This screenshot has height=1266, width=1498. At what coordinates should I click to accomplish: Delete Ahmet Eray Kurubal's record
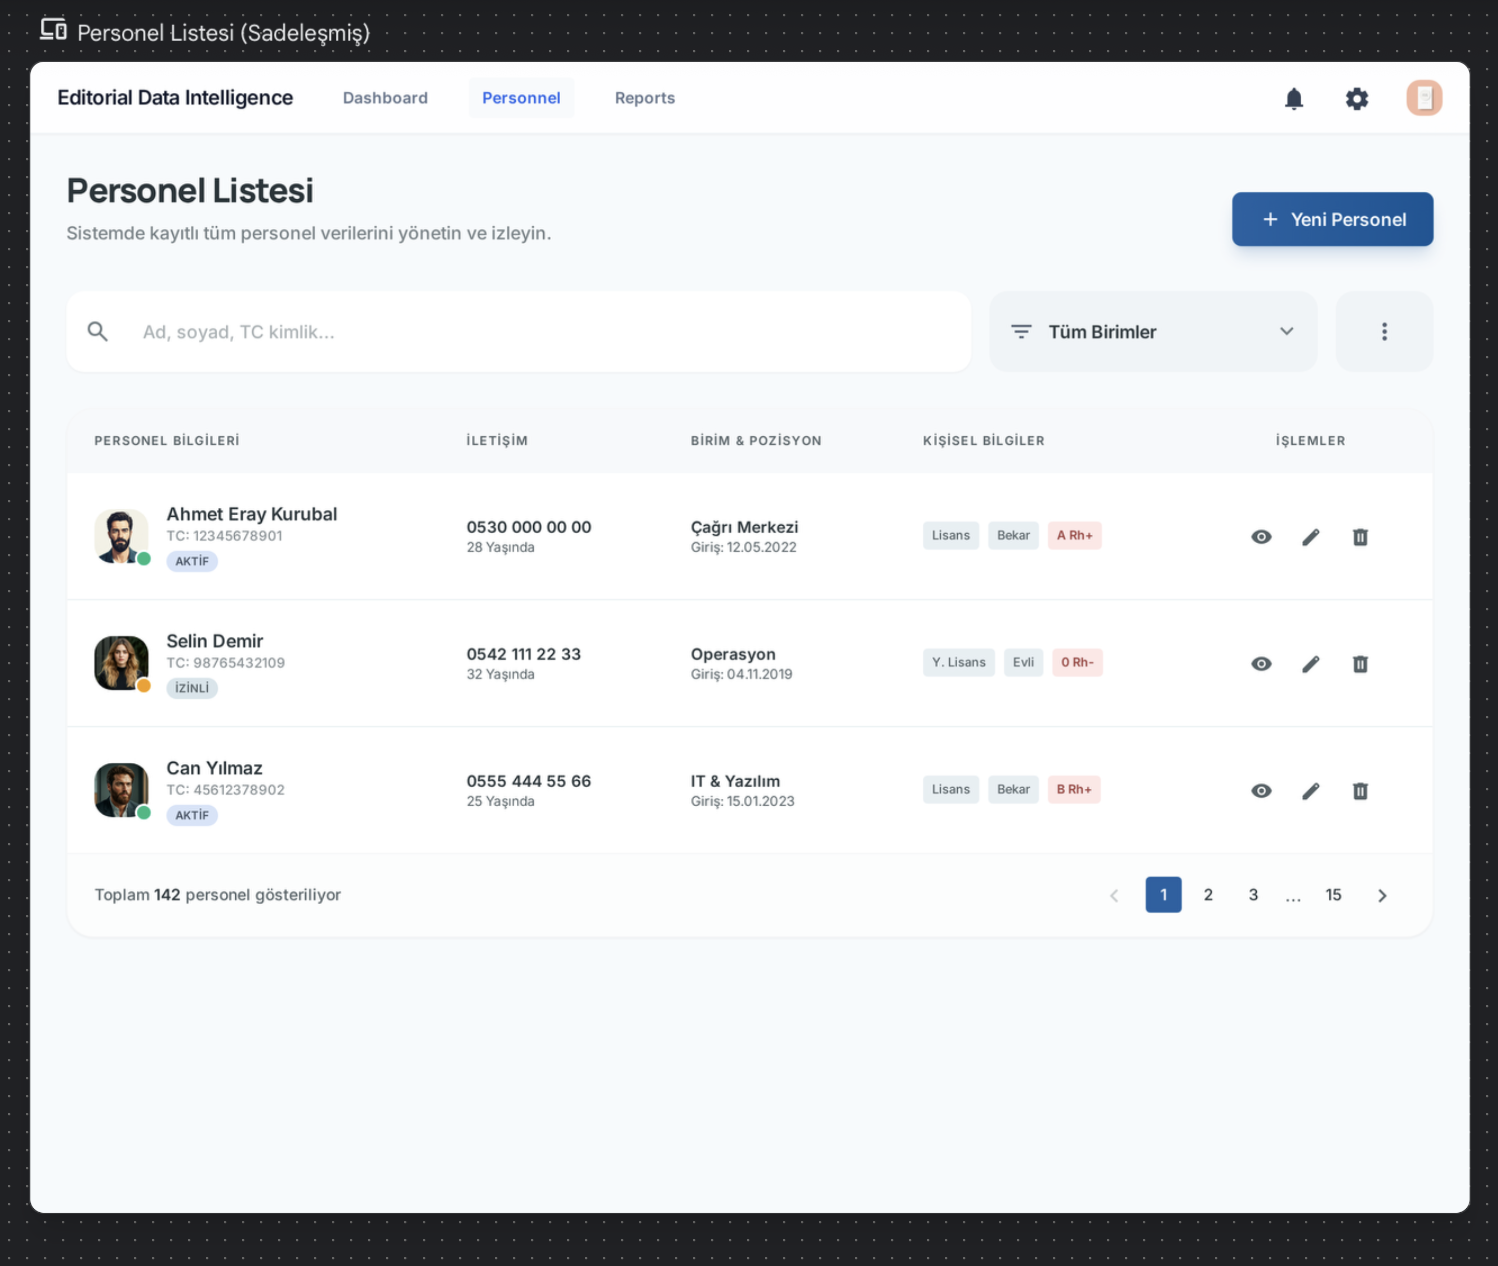click(x=1360, y=537)
